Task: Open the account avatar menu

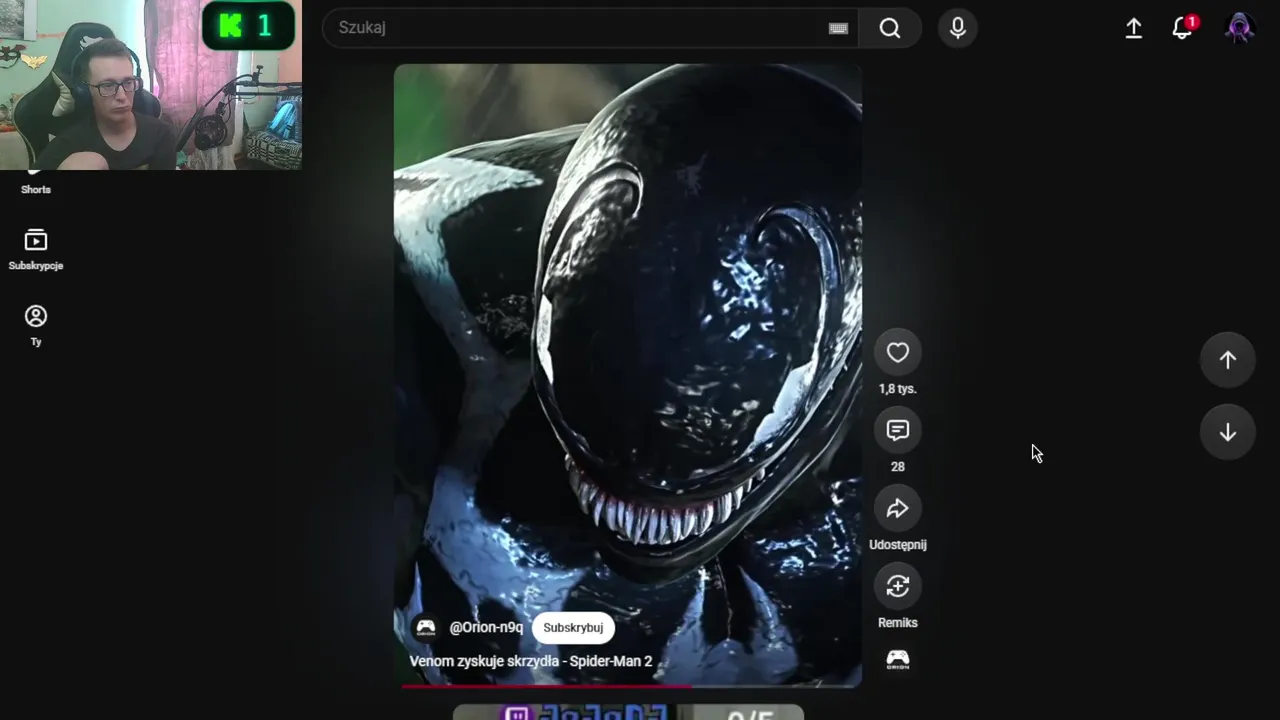Action: [1240, 28]
